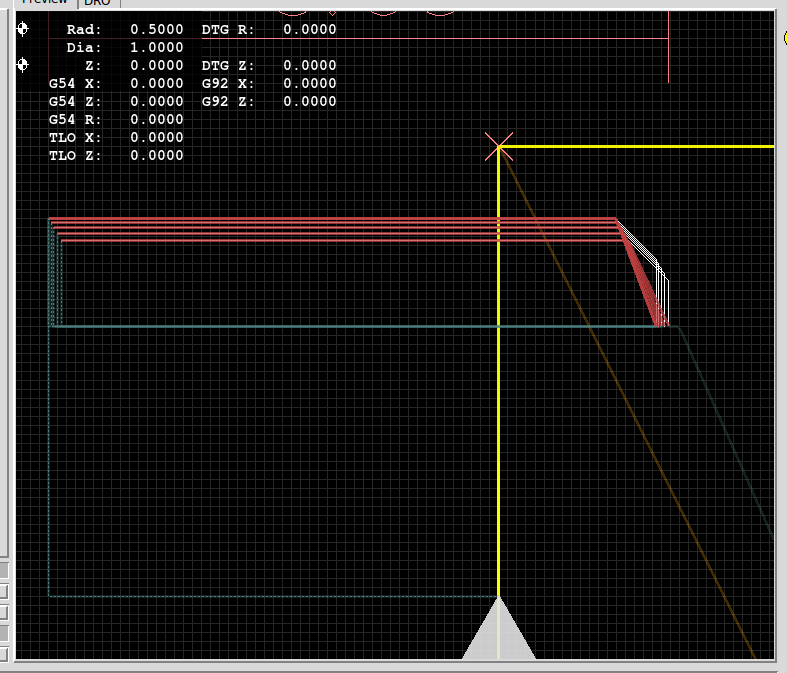The image size is (787, 673).
Task: Click the 'G54 Z:' label
Action: pyautogui.click(x=75, y=102)
